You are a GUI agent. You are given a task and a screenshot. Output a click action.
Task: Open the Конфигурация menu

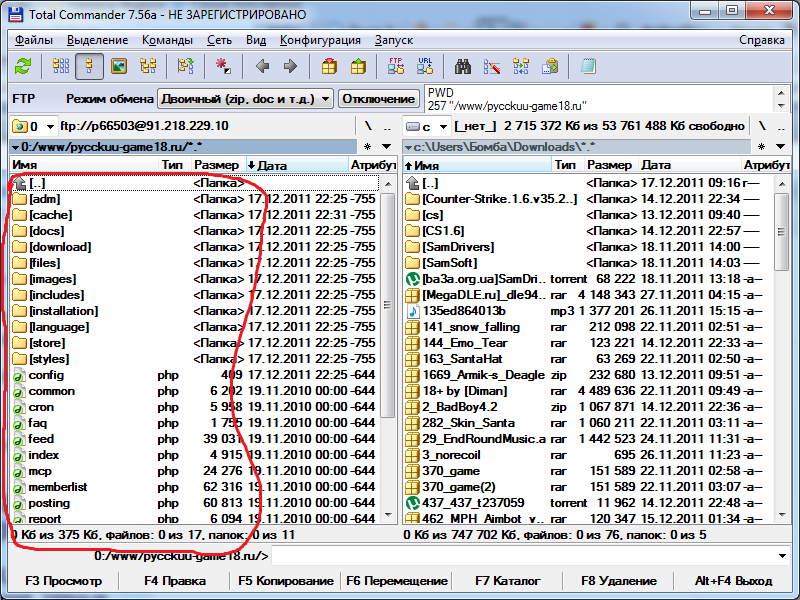pyautogui.click(x=320, y=40)
